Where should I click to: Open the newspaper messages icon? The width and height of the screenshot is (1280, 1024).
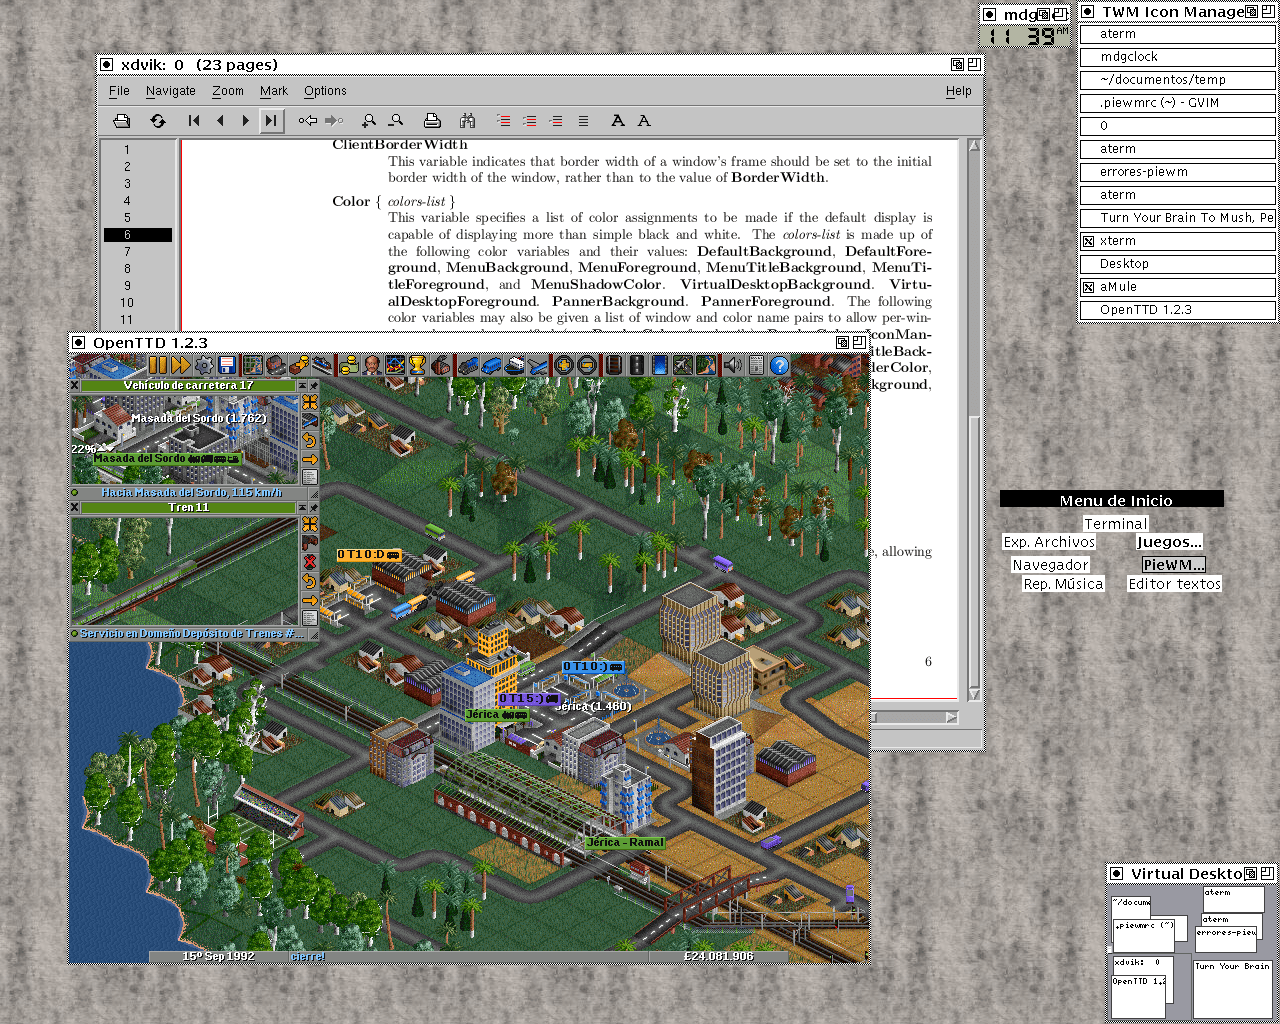(756, 366)
